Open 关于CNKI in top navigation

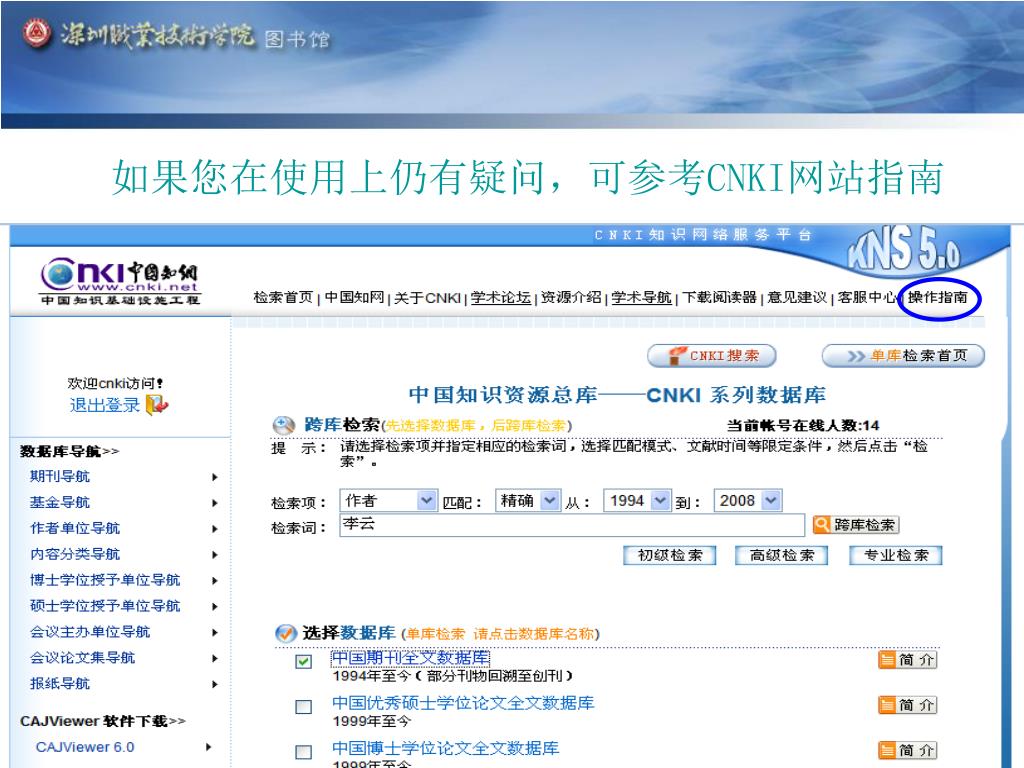427,298
